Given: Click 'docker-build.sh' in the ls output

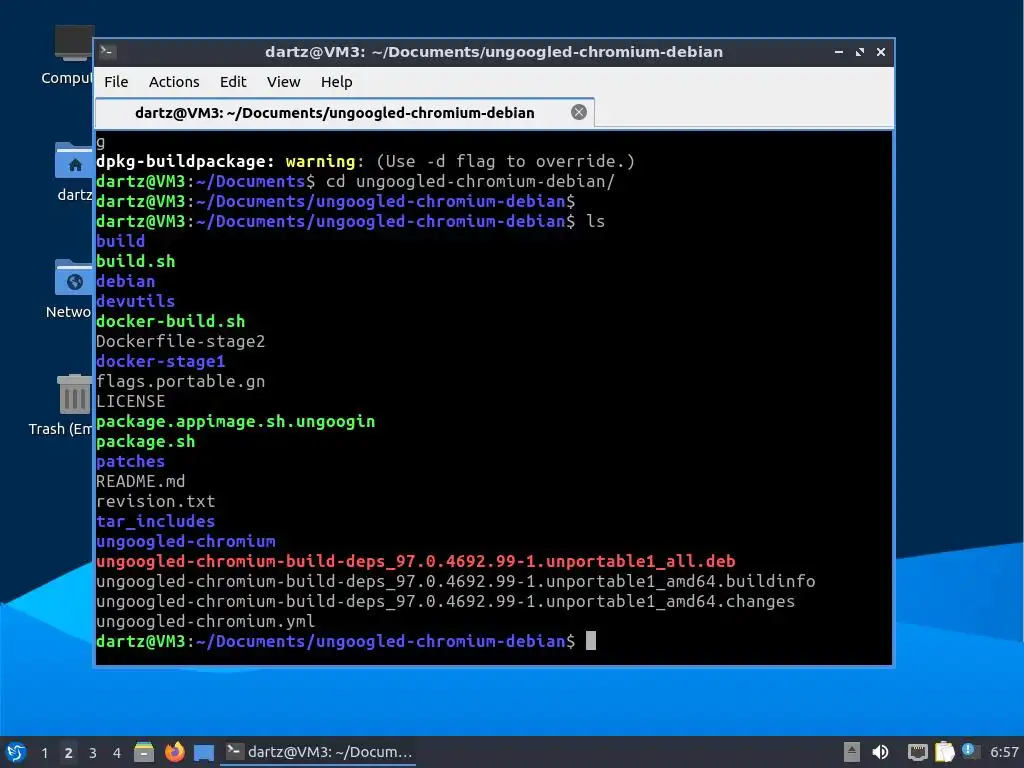Looking at the screenshot, I should tap(170, 321).
